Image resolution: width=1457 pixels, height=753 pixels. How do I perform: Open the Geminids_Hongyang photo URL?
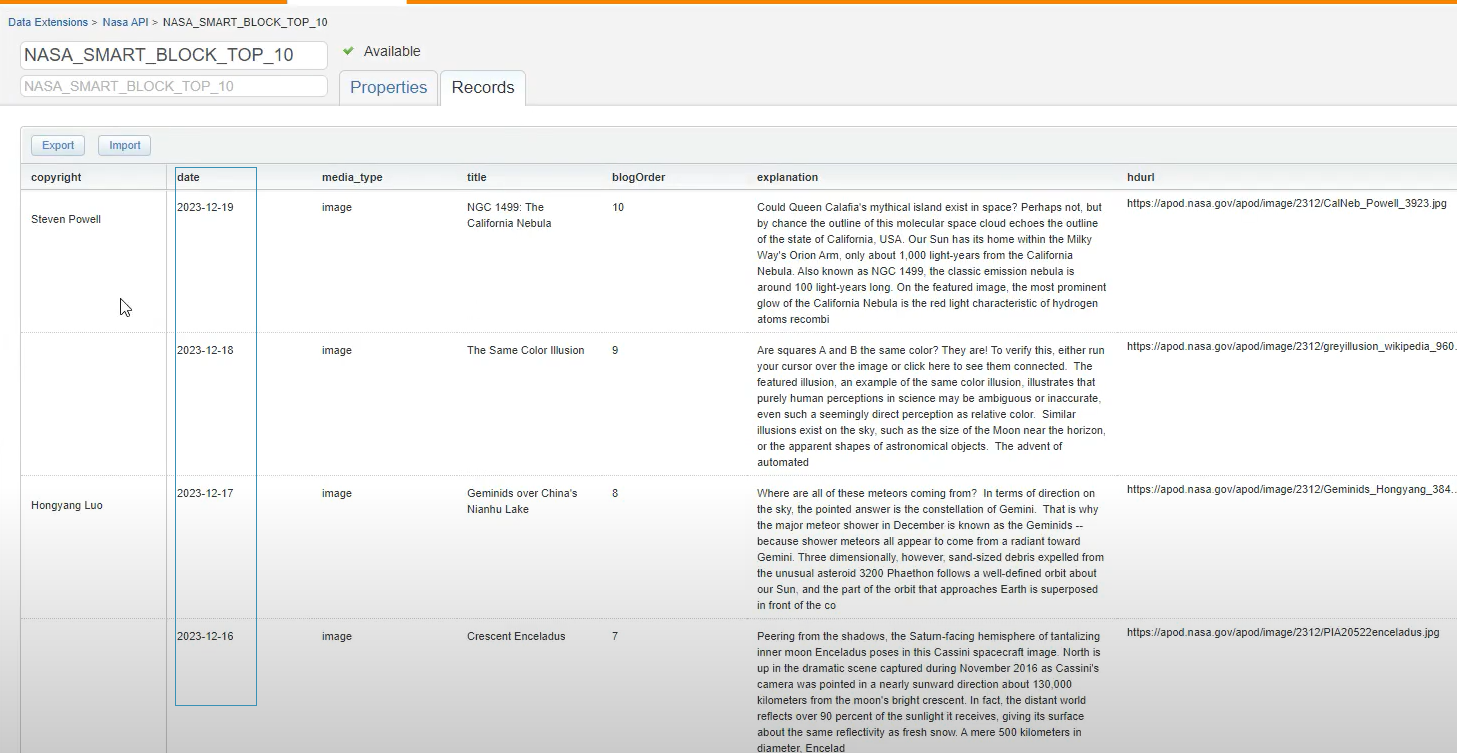pyautogui.click(x=1288, y=489)
